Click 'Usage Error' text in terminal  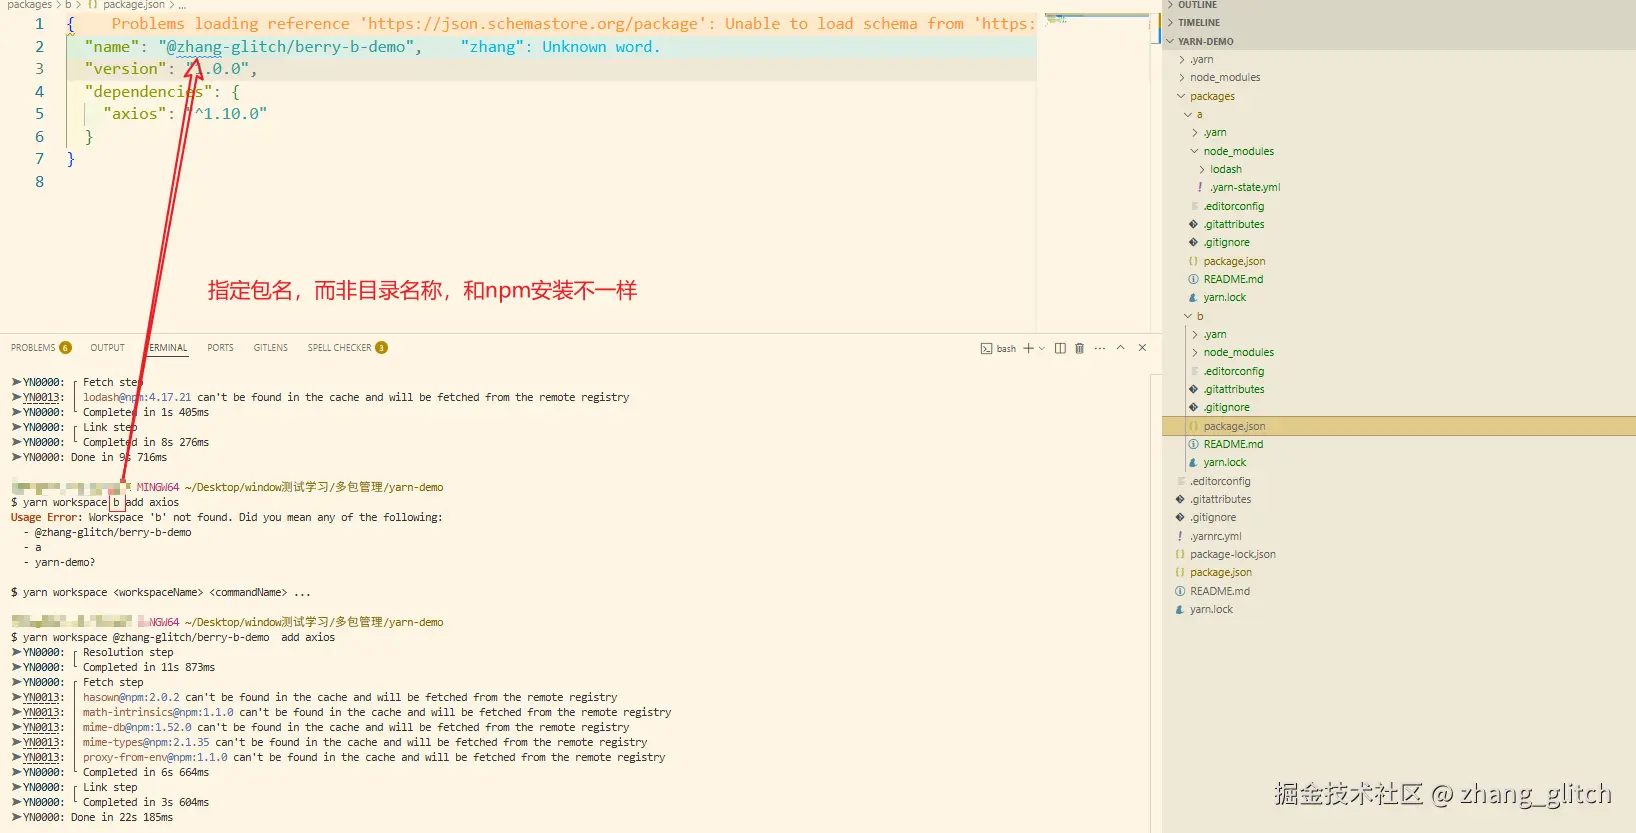point(44,518)
